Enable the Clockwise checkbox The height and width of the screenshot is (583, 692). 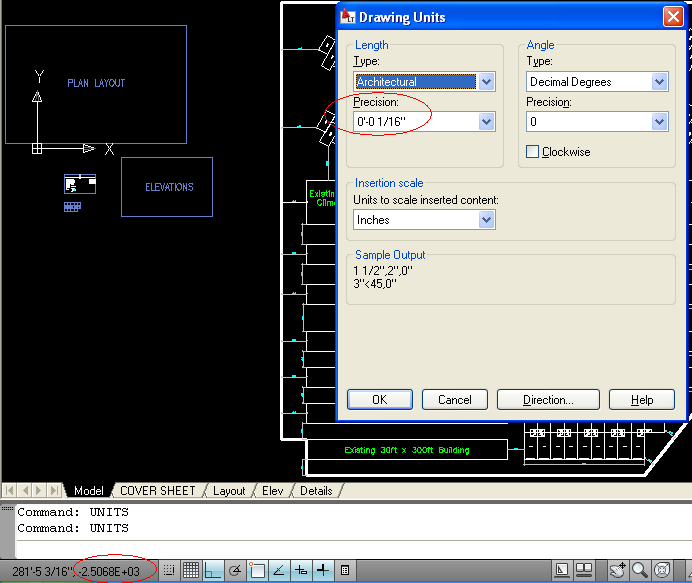click(x=532, y=152)
